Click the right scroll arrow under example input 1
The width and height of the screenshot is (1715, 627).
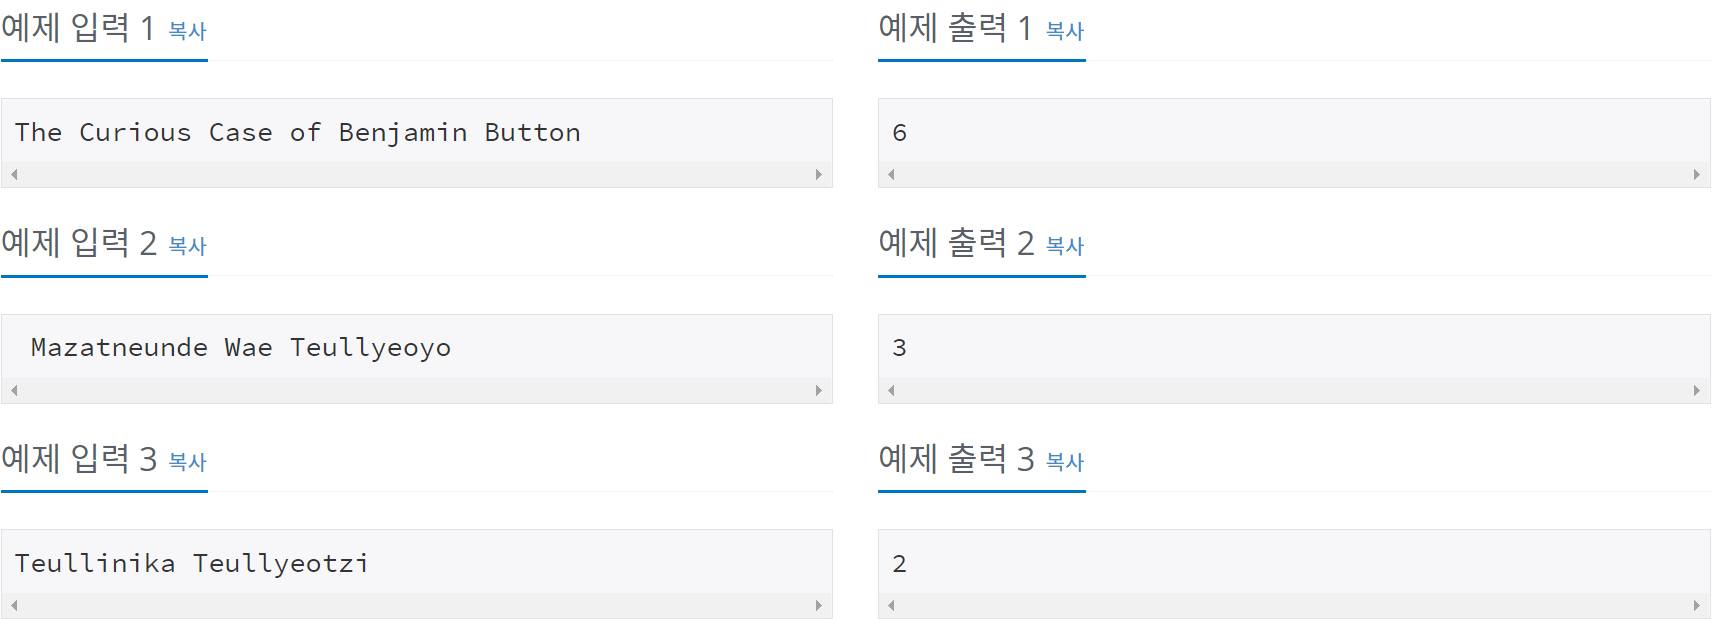(x=819, y=174)
